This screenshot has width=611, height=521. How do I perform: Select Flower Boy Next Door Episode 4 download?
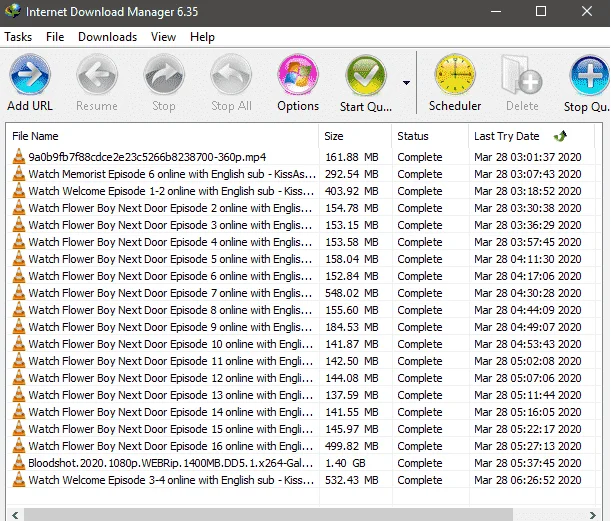[170, 242]
